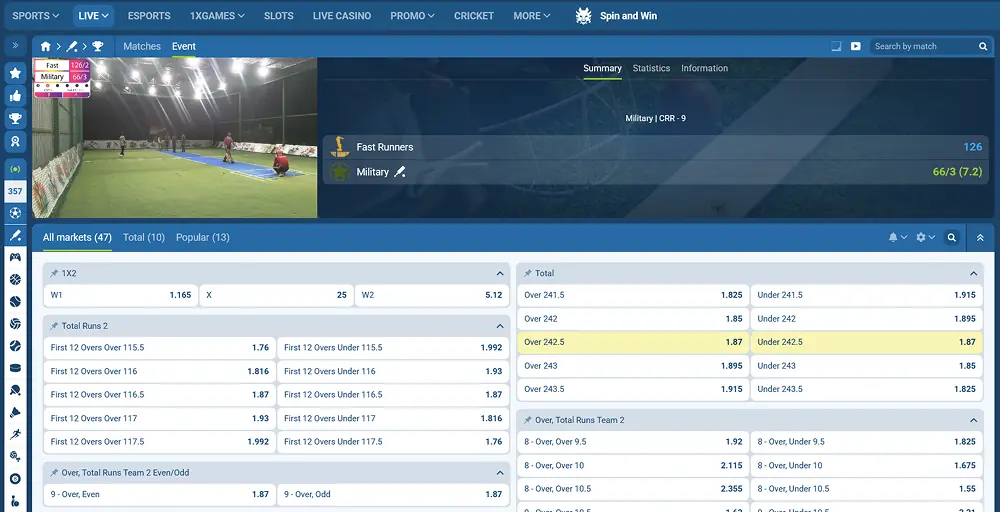The height and width of the screenshot is (512, 1000).
Task: Go to SLOTS in top navigation
Action: click(279, 16)
